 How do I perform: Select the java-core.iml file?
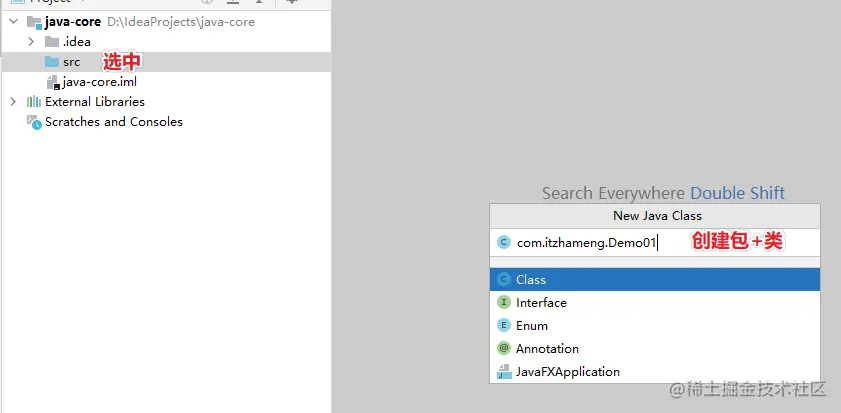(100, 82)
